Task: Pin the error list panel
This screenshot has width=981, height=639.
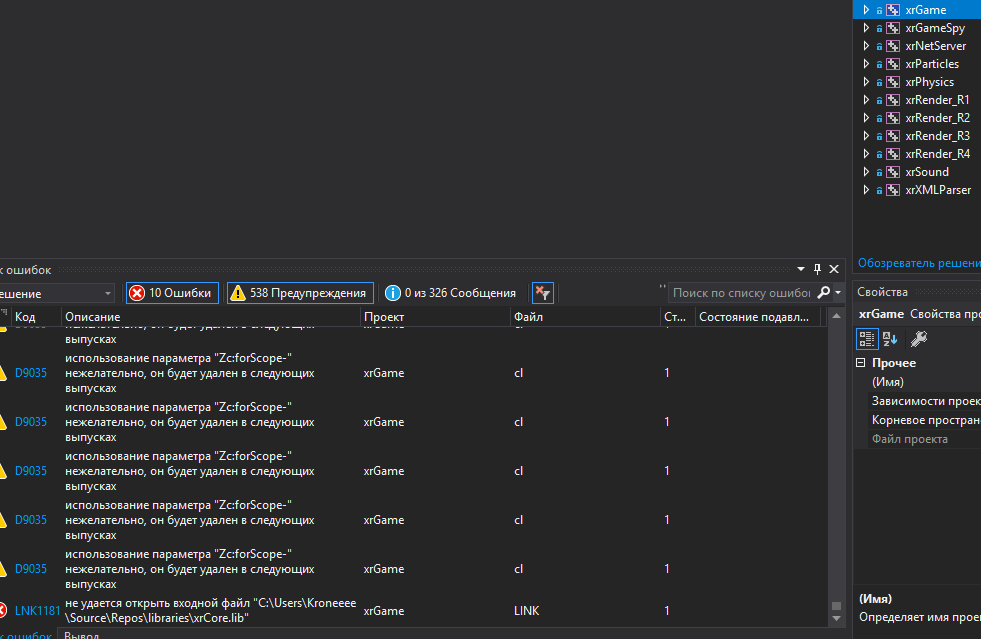Action: 817,269
